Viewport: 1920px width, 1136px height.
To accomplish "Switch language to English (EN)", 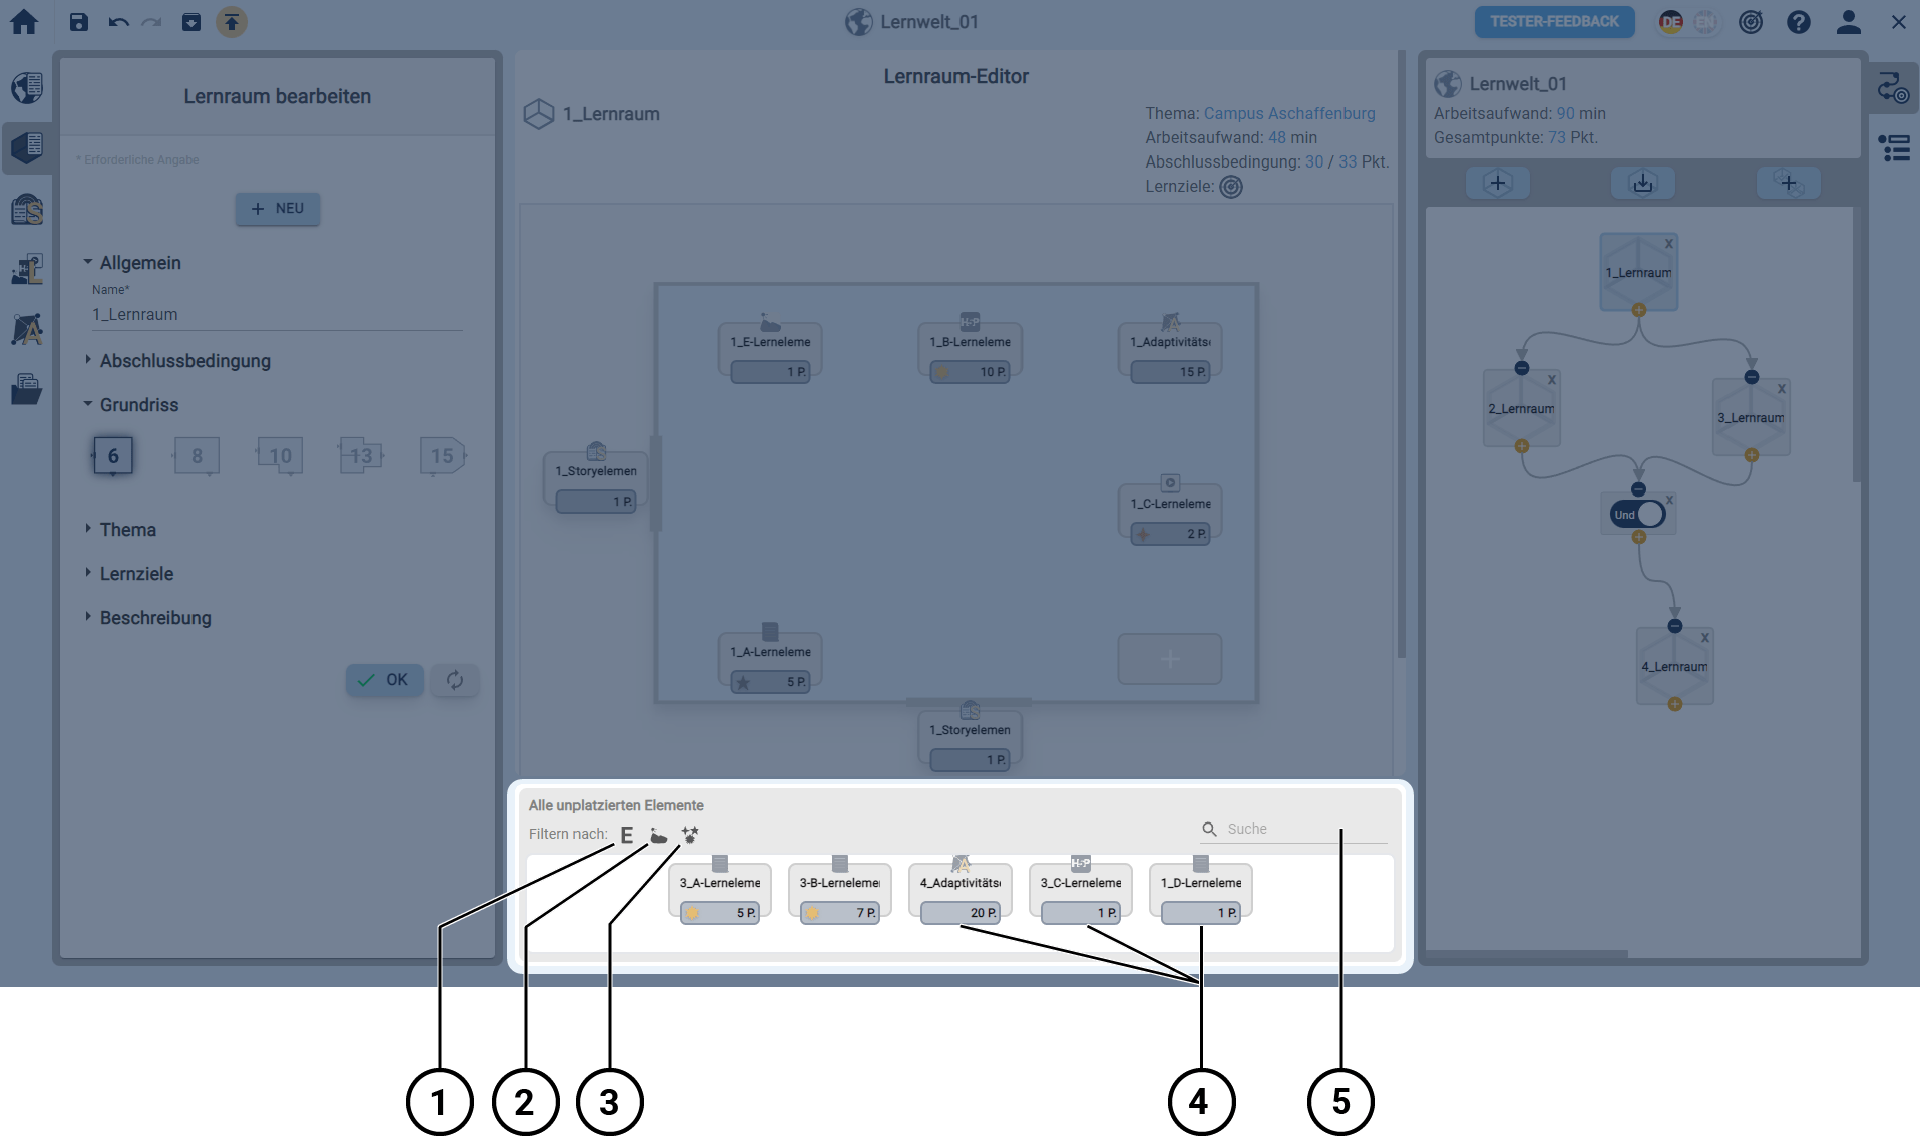I will point(1705,21).
